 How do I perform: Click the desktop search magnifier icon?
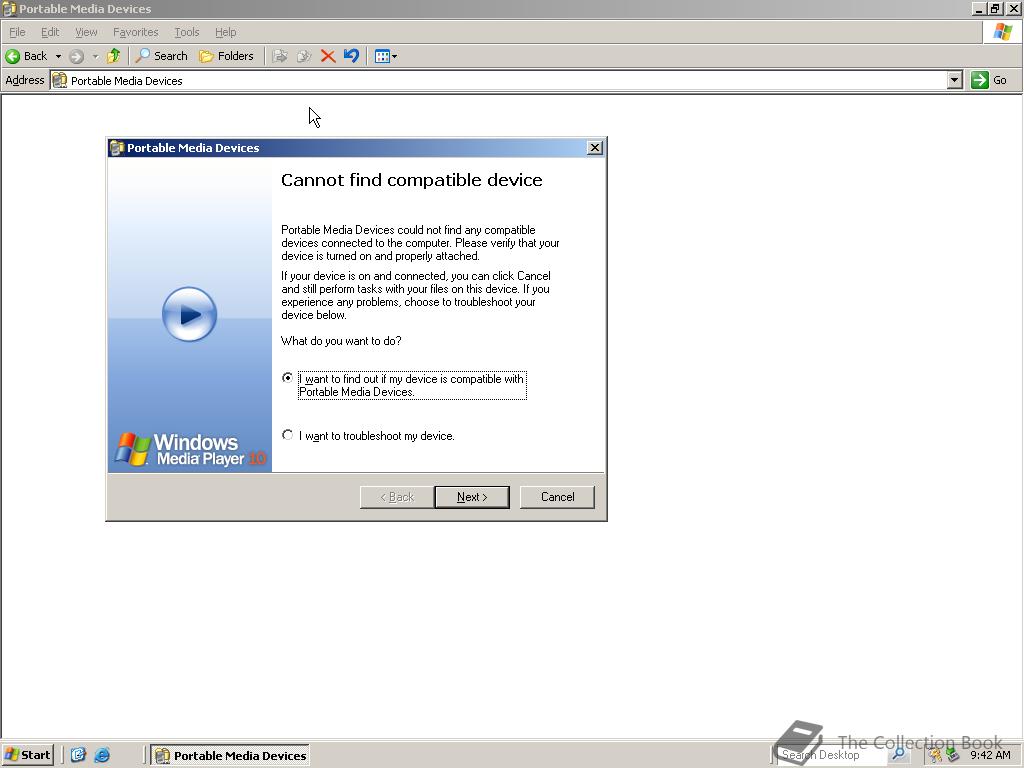(x=899, y=755)
